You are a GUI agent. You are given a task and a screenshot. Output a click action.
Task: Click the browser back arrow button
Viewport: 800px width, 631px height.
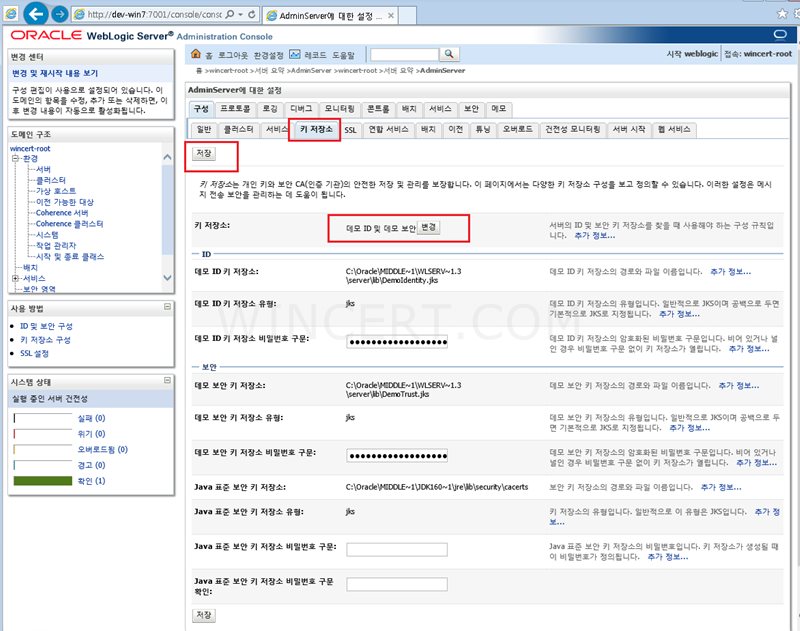tap(36, 14)
